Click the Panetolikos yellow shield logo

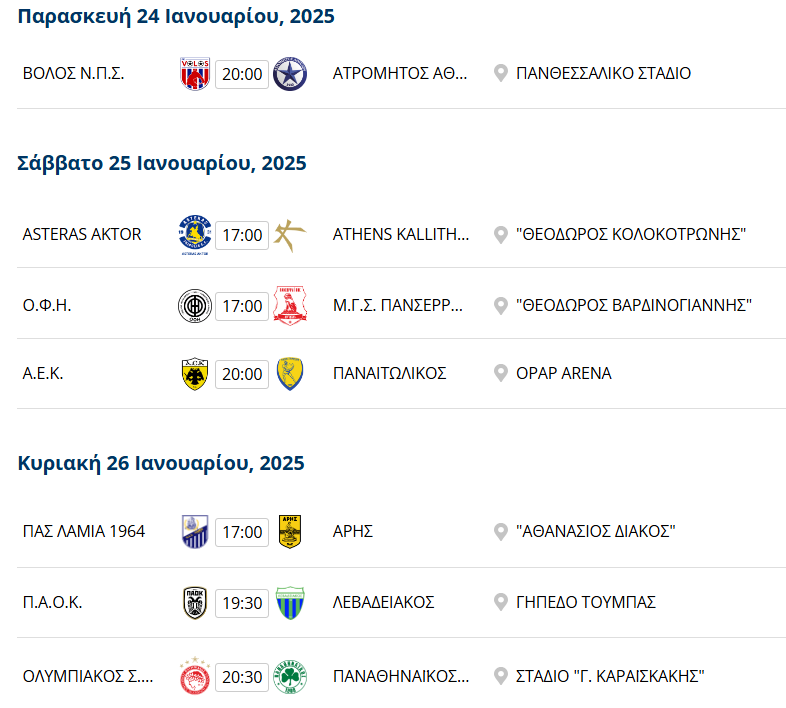[x=290, y=374]
